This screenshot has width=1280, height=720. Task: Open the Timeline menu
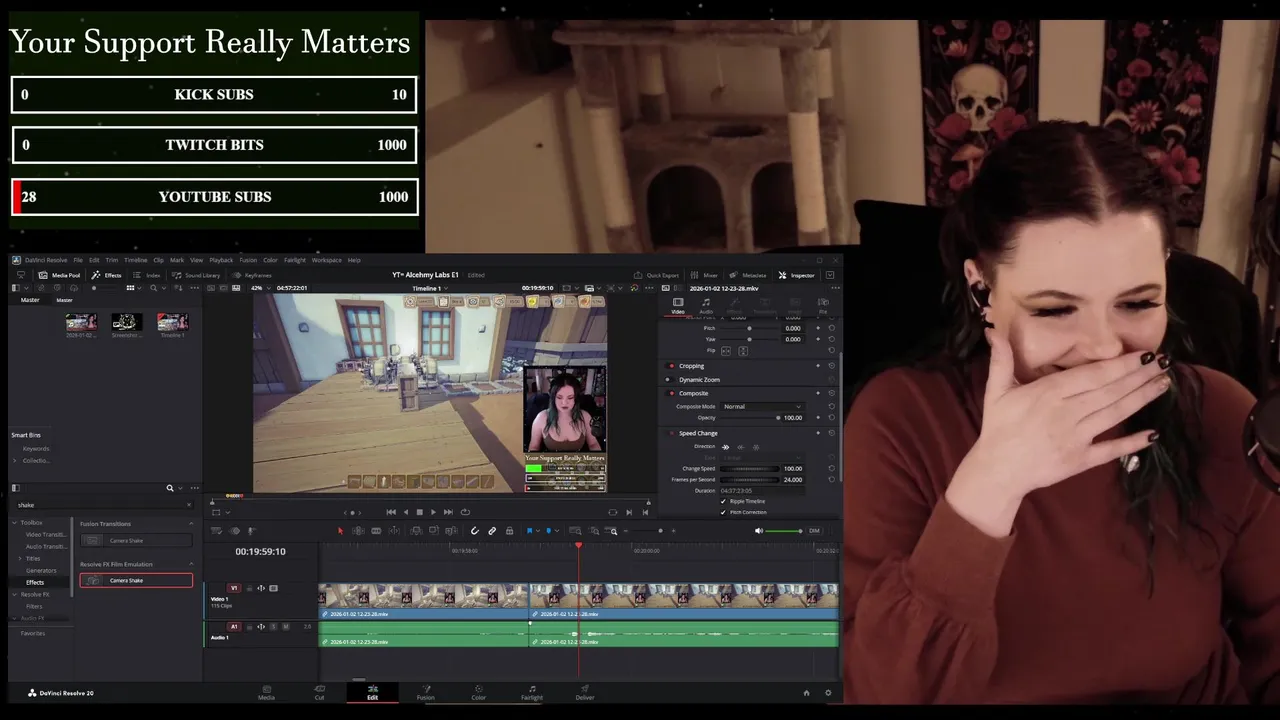[x=136, y=260]
